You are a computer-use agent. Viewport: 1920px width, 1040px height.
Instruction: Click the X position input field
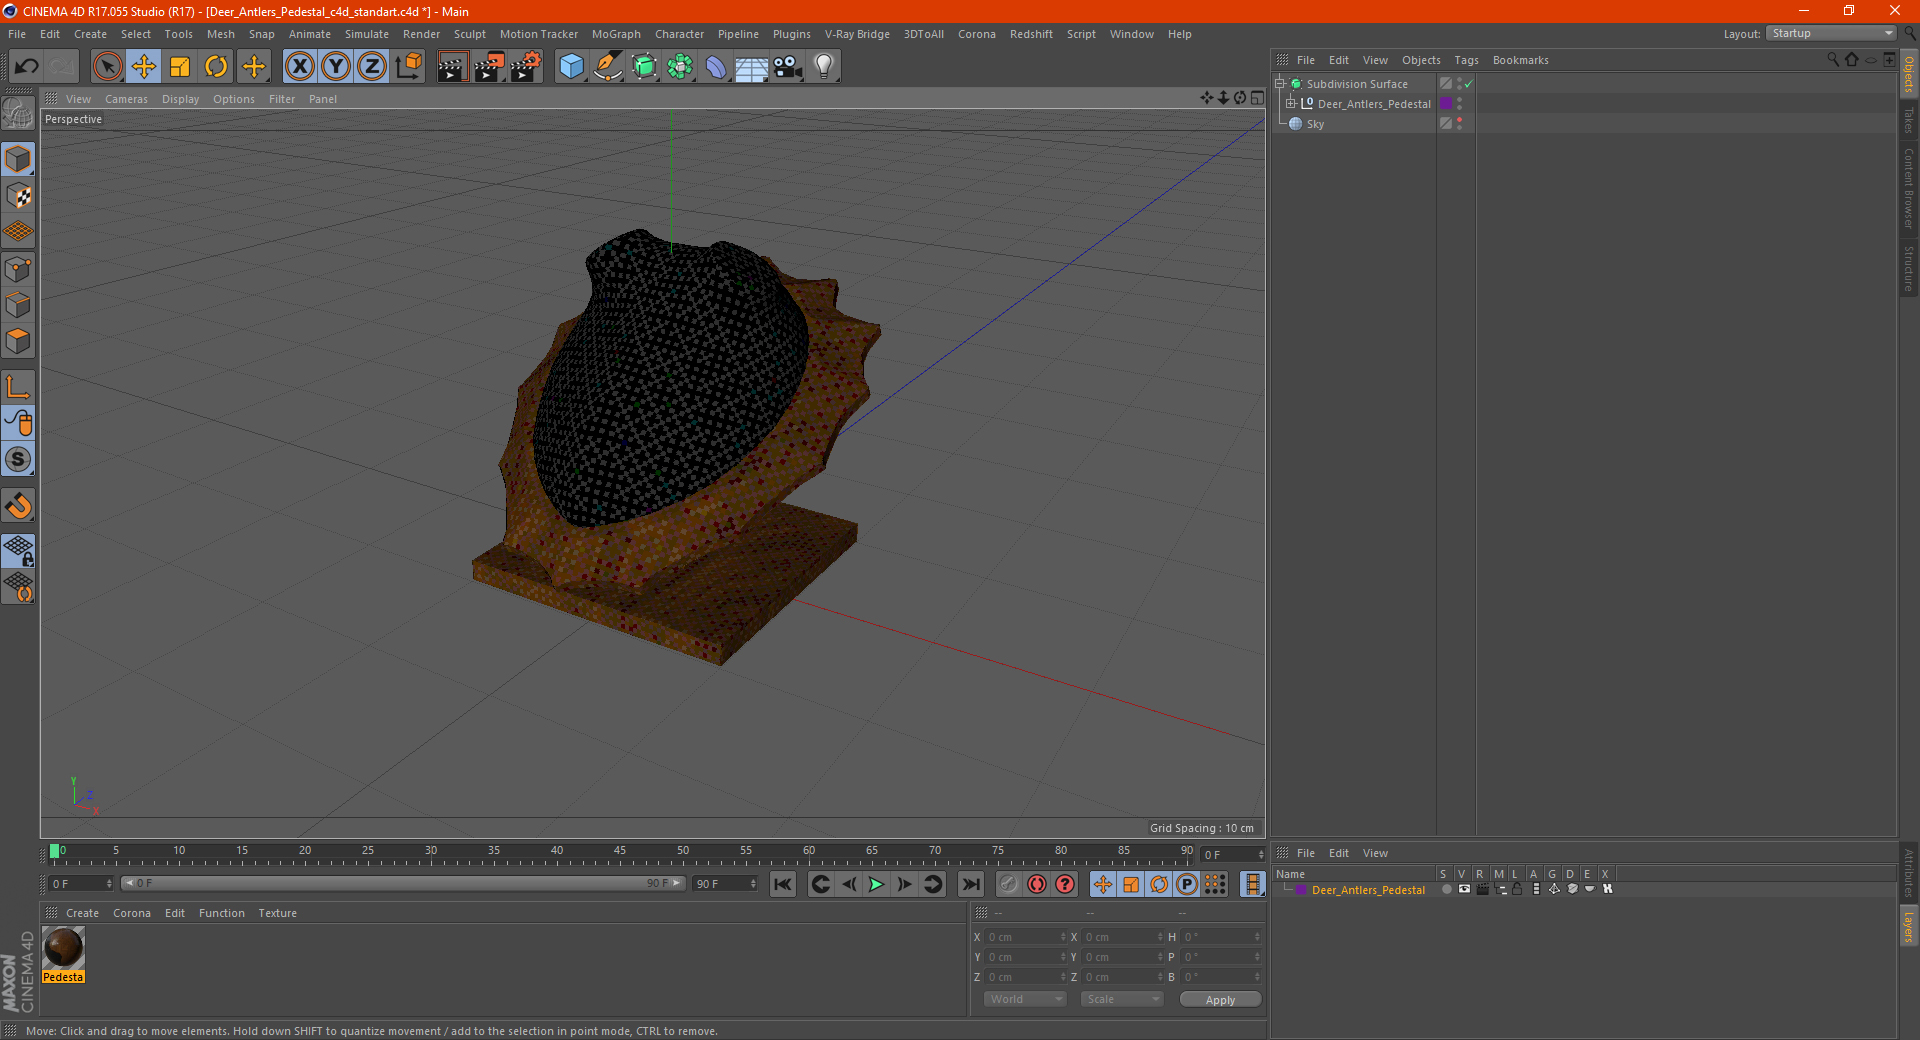pos(1026,937)
